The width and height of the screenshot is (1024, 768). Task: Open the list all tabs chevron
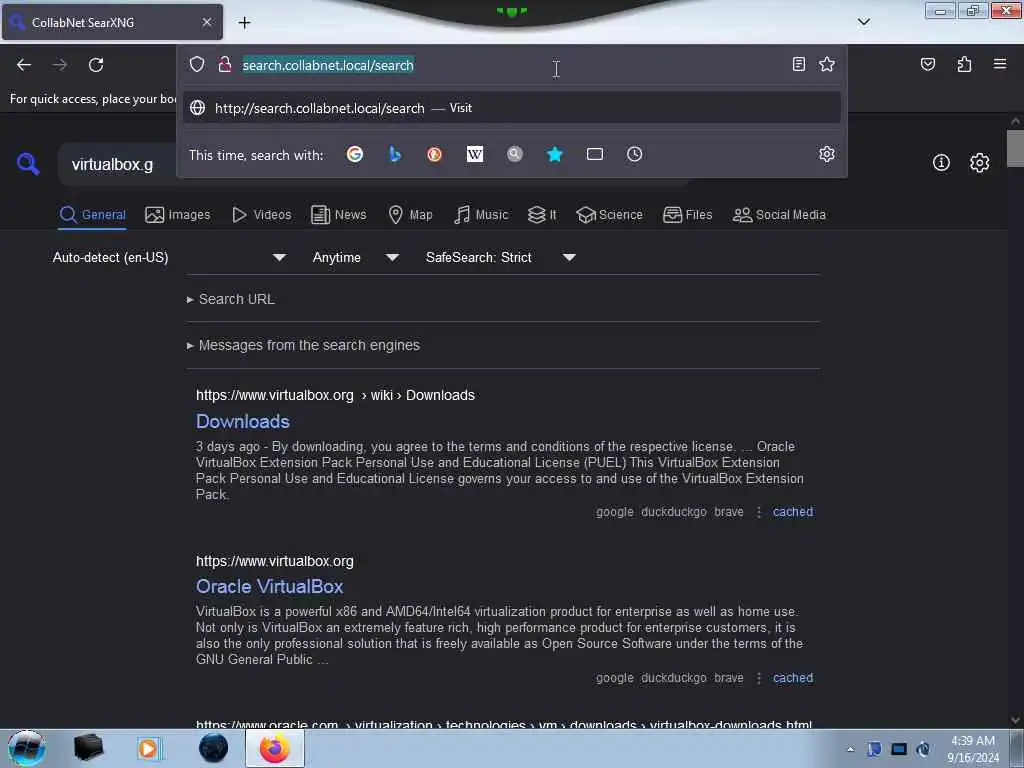pyautogui.click(x=863, y=22)
